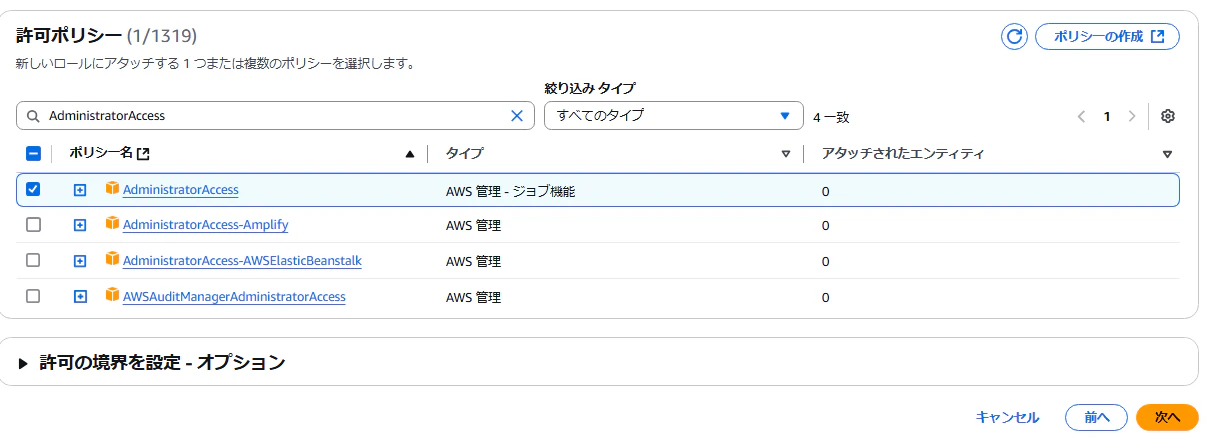Check the AWSAuditManagerAdministratorAccess checkbox
The height and width of the screenshot is (438, 1207).
33,296
